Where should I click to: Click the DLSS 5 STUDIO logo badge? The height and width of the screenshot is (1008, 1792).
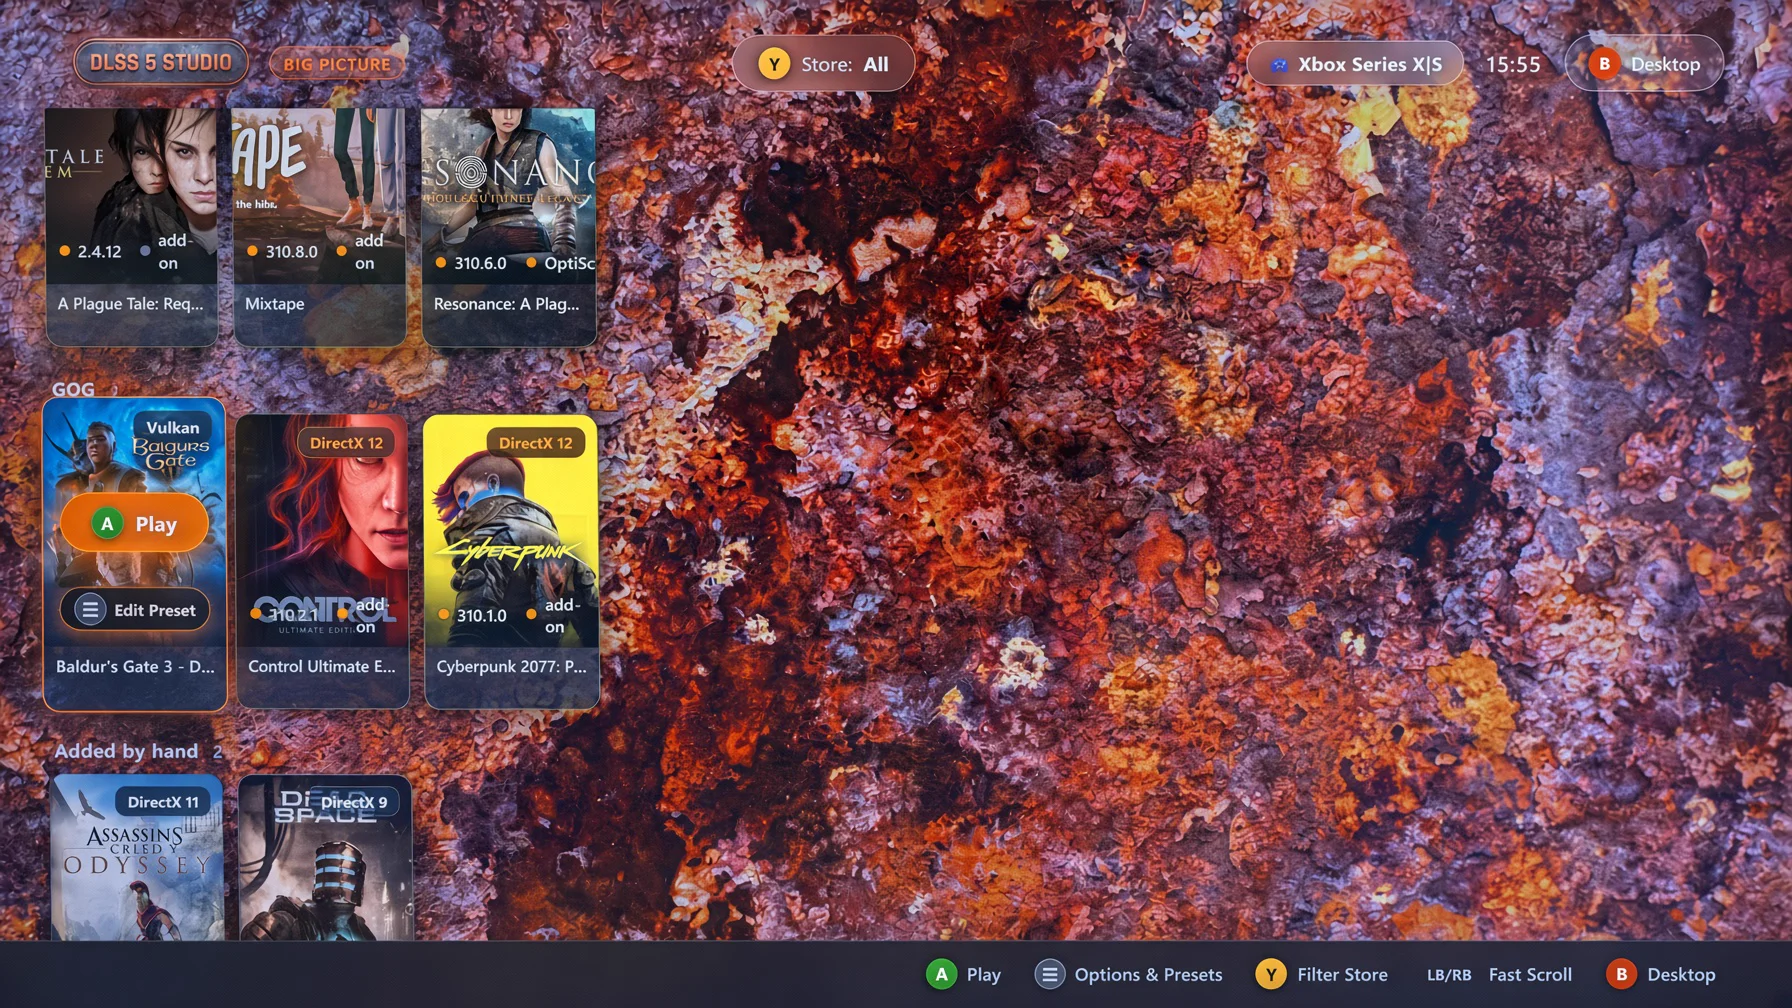pyautogui.click(x=161, y=62)
